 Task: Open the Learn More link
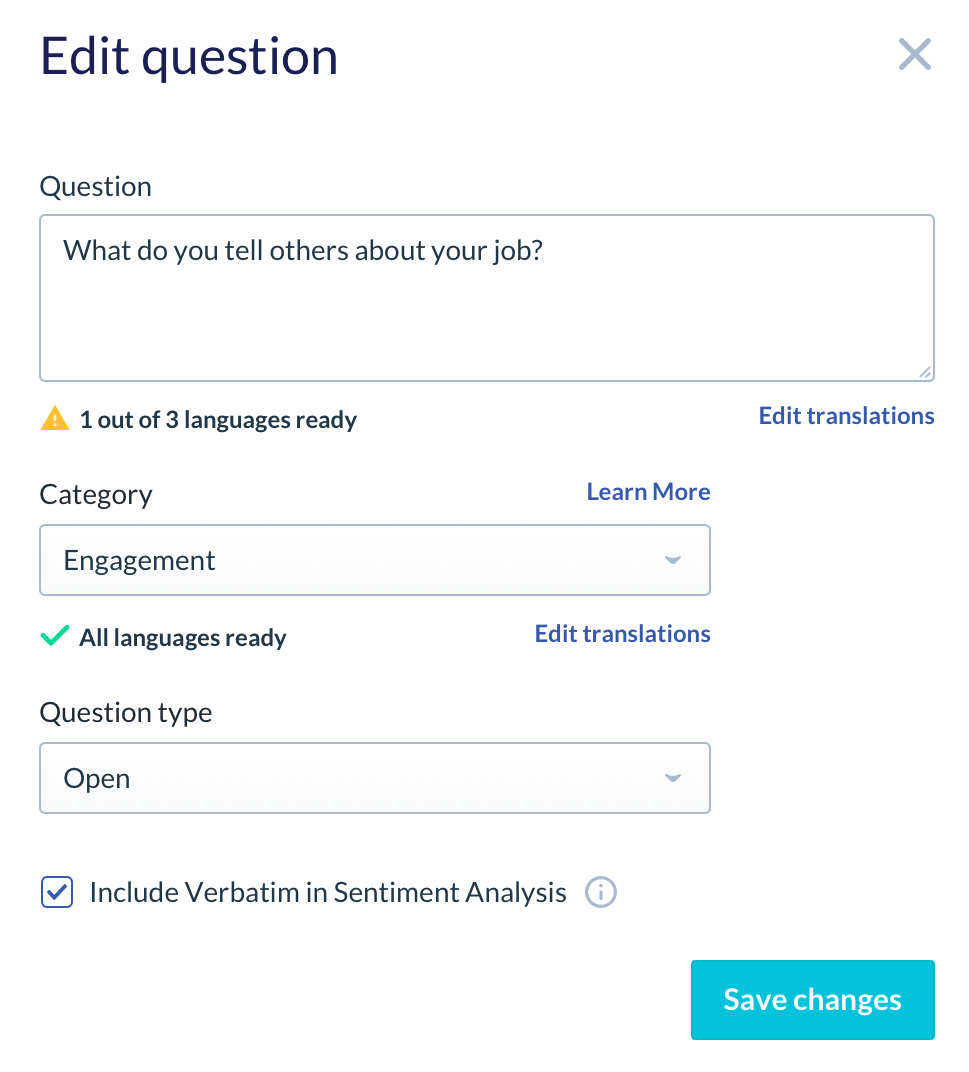tap(648, 492)
